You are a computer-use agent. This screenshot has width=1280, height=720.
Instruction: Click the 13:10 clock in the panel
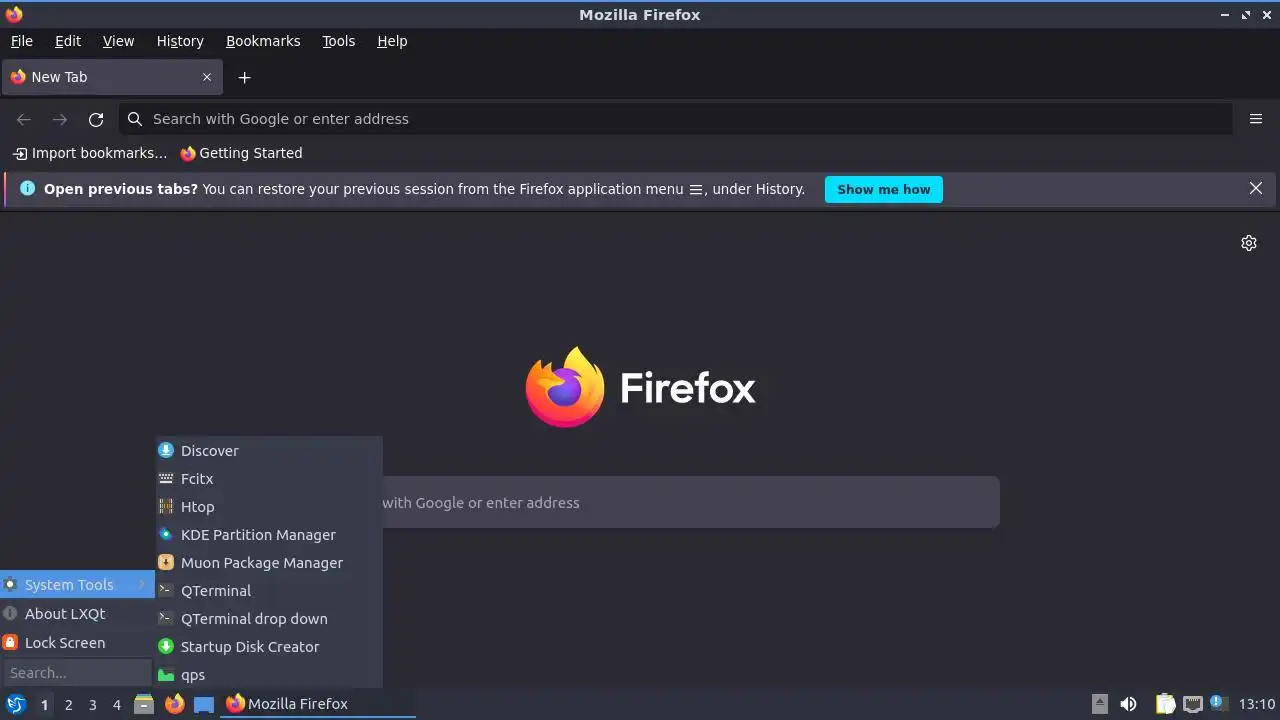1257,704
